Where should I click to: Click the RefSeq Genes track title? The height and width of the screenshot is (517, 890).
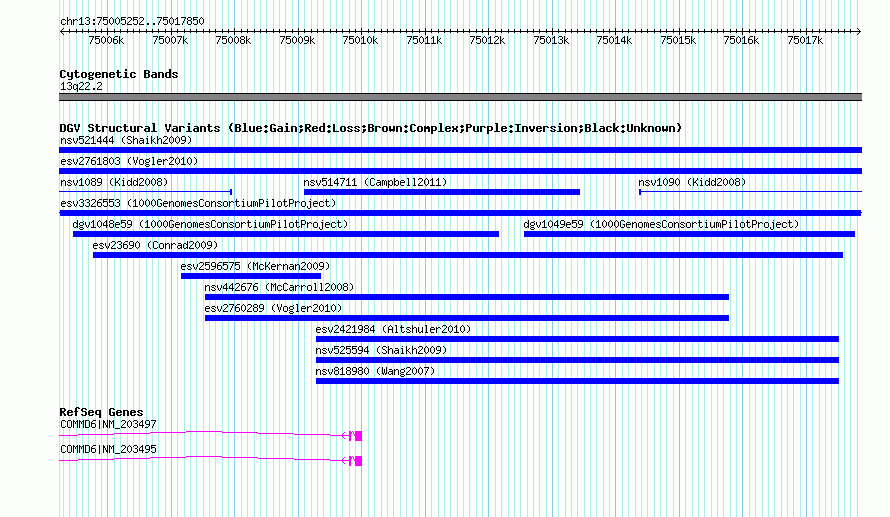click(101, 412)
